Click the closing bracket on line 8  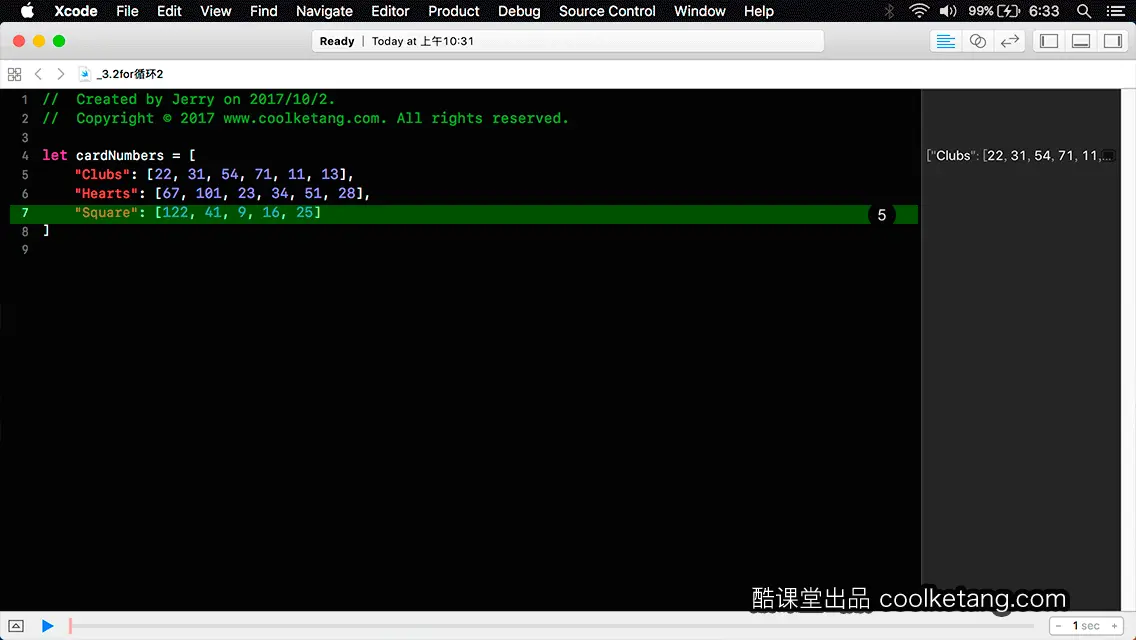click(x=46, y=230)
